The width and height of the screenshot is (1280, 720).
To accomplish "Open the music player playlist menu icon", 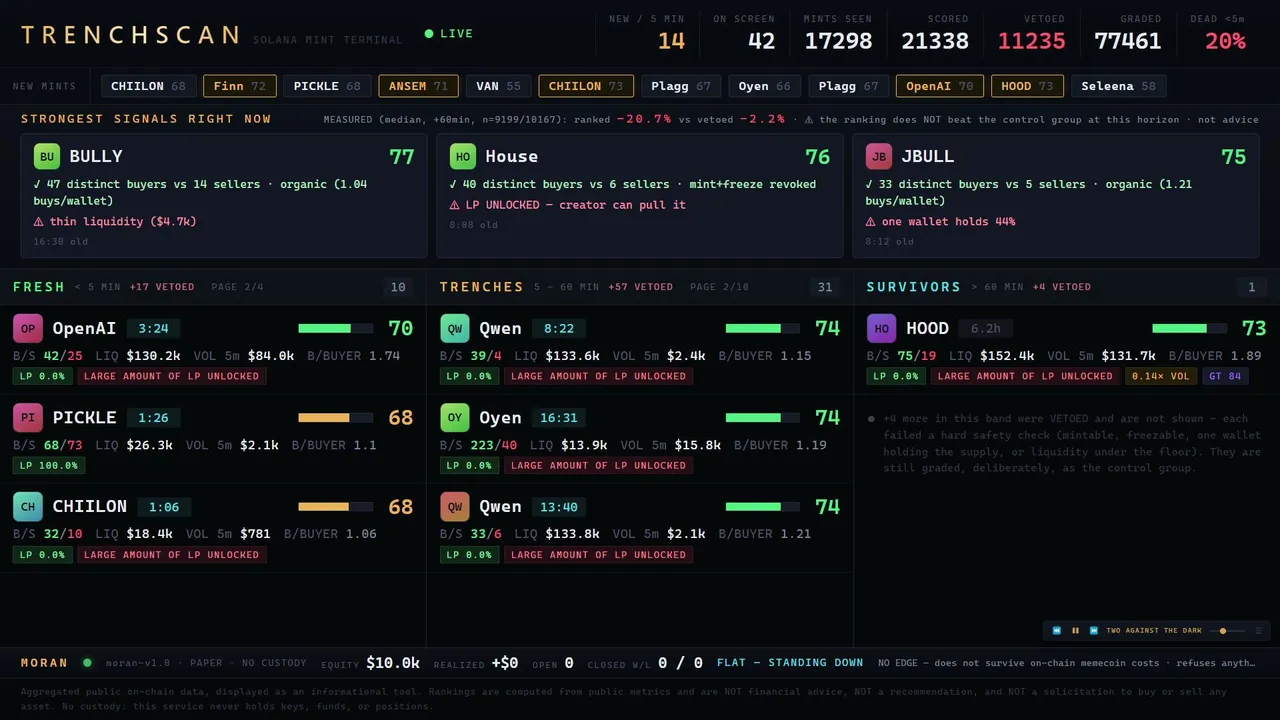I will 1258,631.
